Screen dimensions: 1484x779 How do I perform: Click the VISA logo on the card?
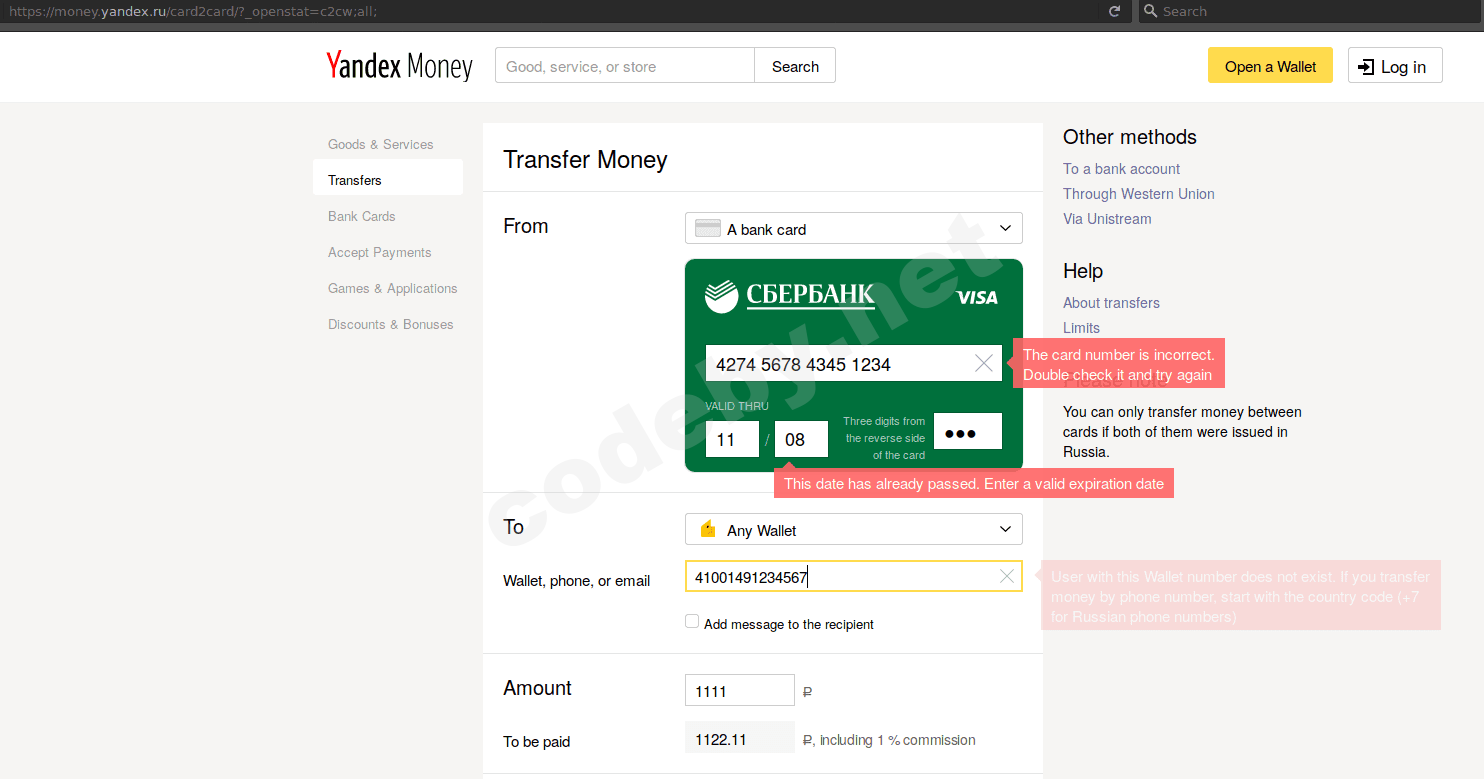(x=977, y=298)
